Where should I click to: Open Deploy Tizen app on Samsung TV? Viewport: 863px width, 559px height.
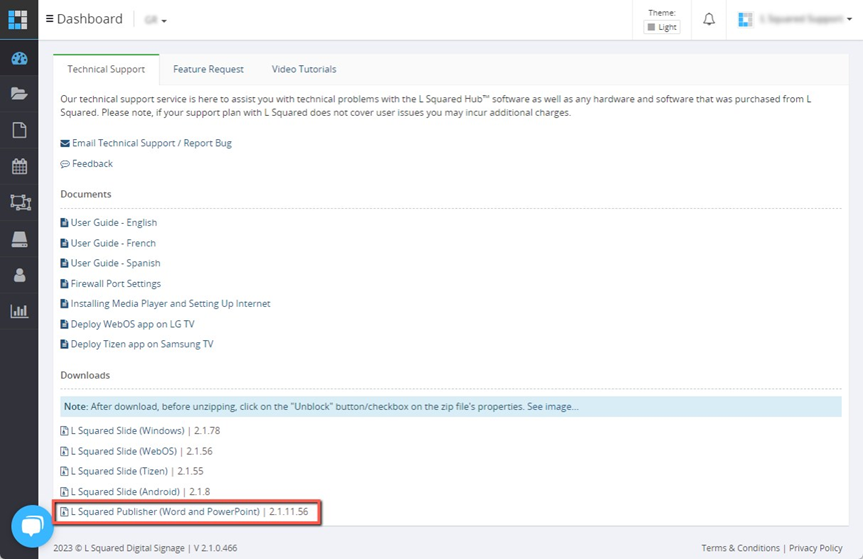click(142, 344)
